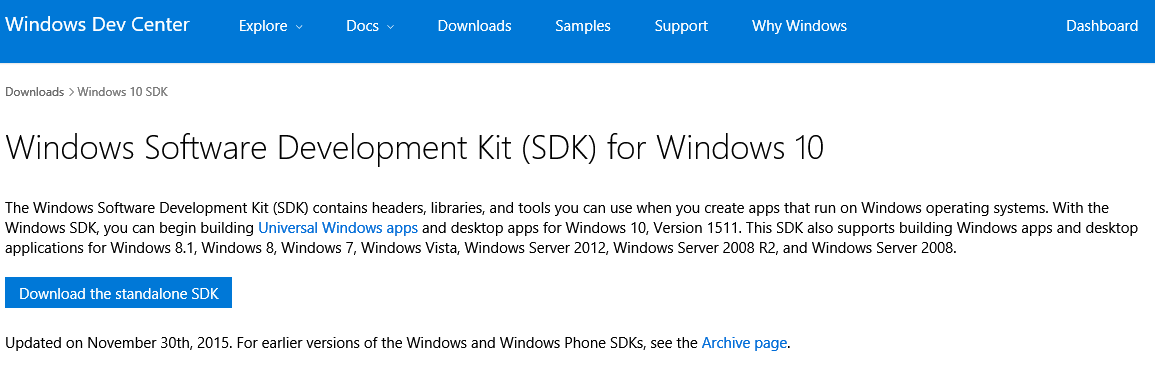Follow the Universal Windows apps link

pos(338,227)
